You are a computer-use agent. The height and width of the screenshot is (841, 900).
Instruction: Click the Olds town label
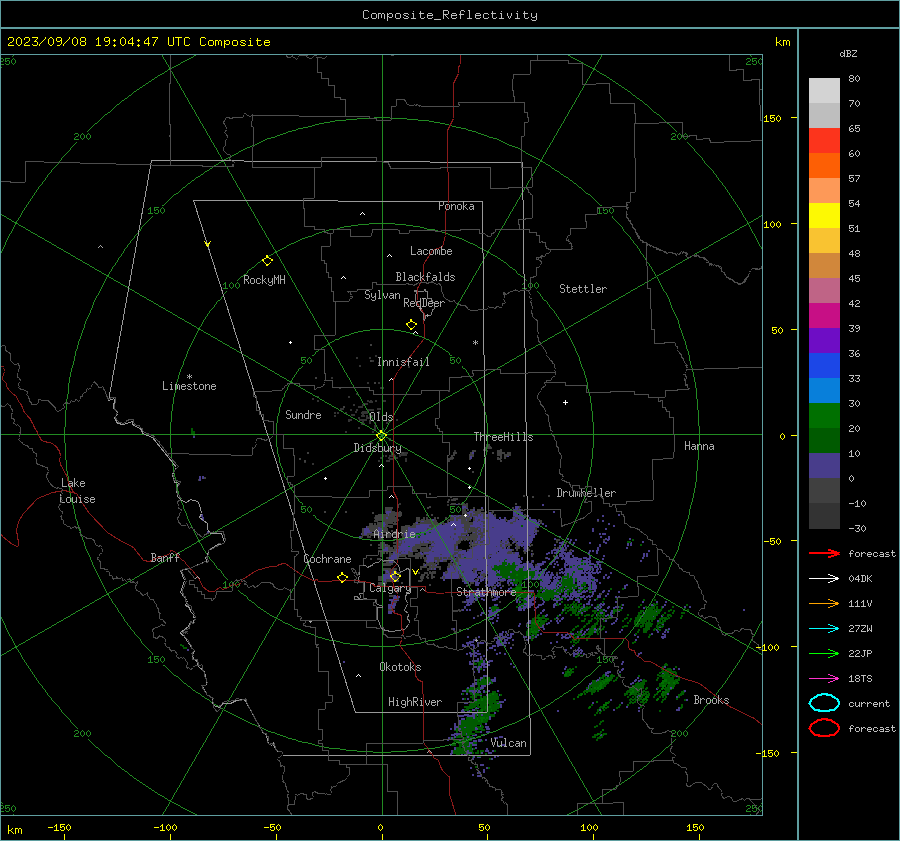tap(381, 417)
